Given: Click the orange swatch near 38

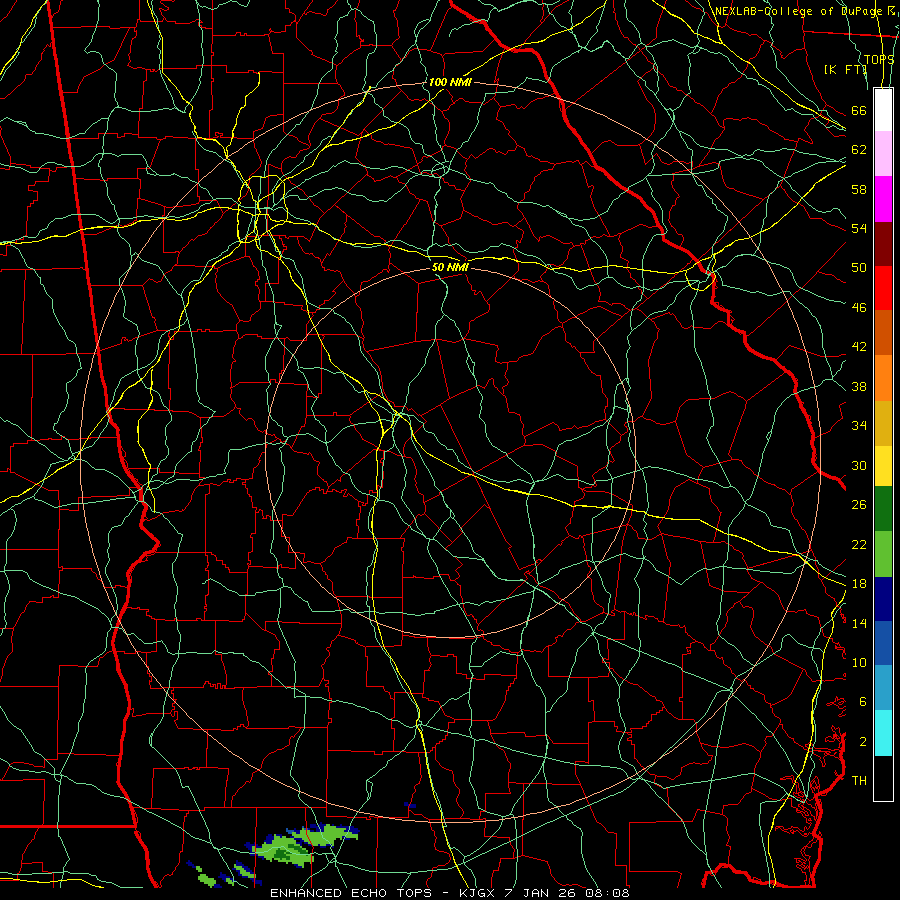Looking at the screenshot, I should 883,378.
